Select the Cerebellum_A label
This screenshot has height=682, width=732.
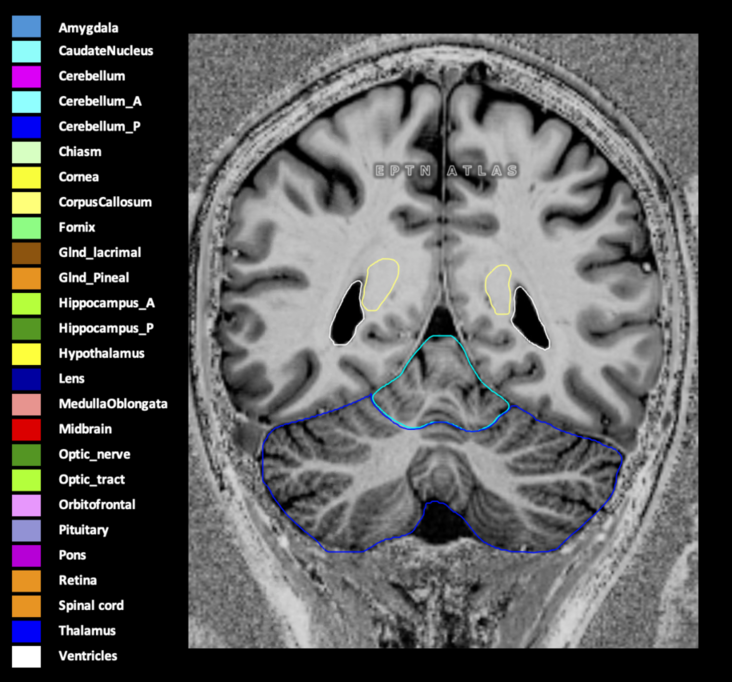(x=100, y=101)
